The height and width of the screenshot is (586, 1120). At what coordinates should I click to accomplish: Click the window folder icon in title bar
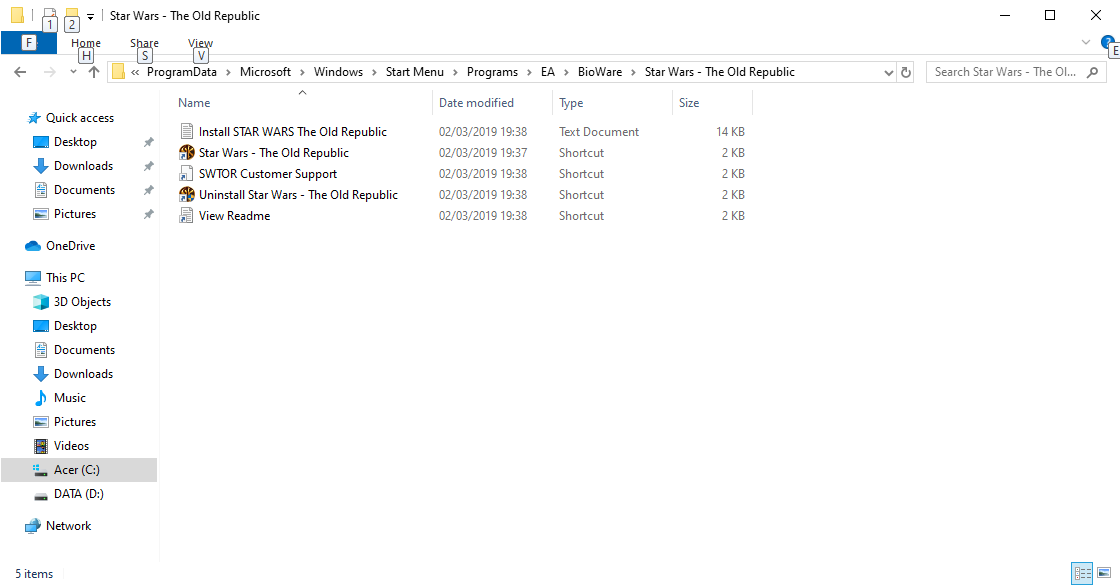(18, 15)
